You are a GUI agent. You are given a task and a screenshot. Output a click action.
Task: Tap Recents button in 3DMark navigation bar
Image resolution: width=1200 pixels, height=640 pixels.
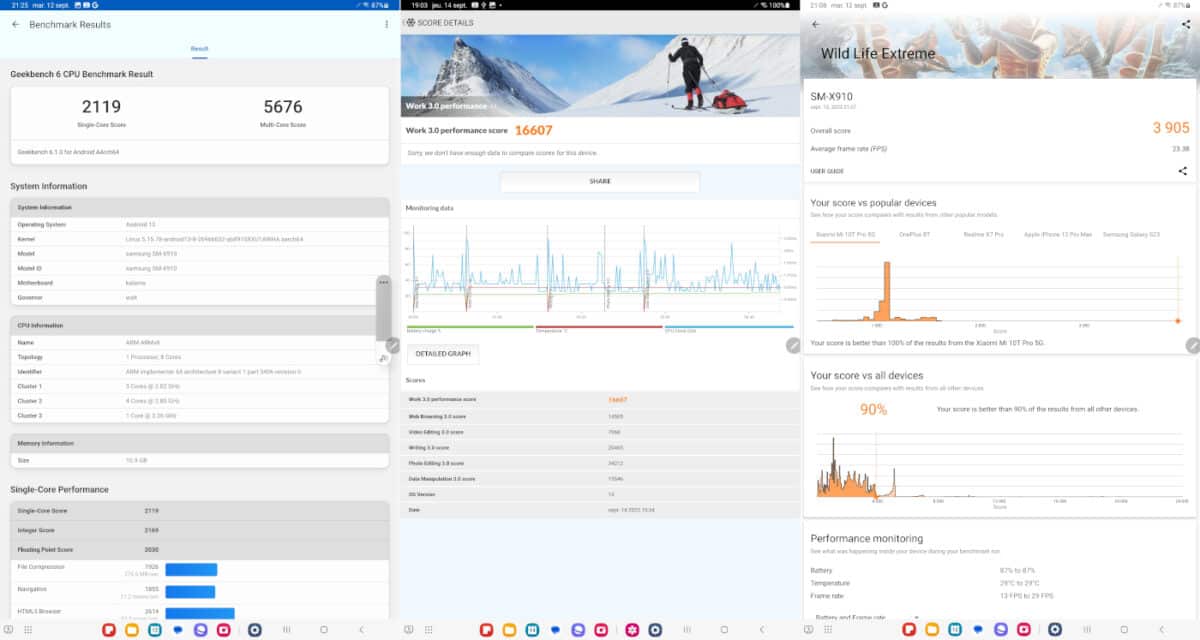(x=1086, y=630)
